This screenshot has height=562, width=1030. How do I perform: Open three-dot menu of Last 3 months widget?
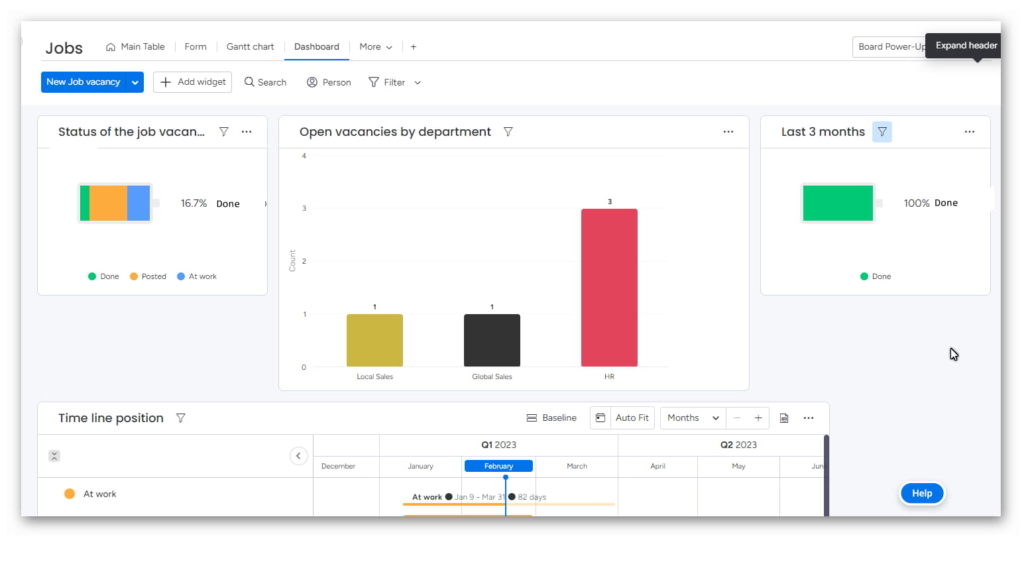tap(969, 132)
